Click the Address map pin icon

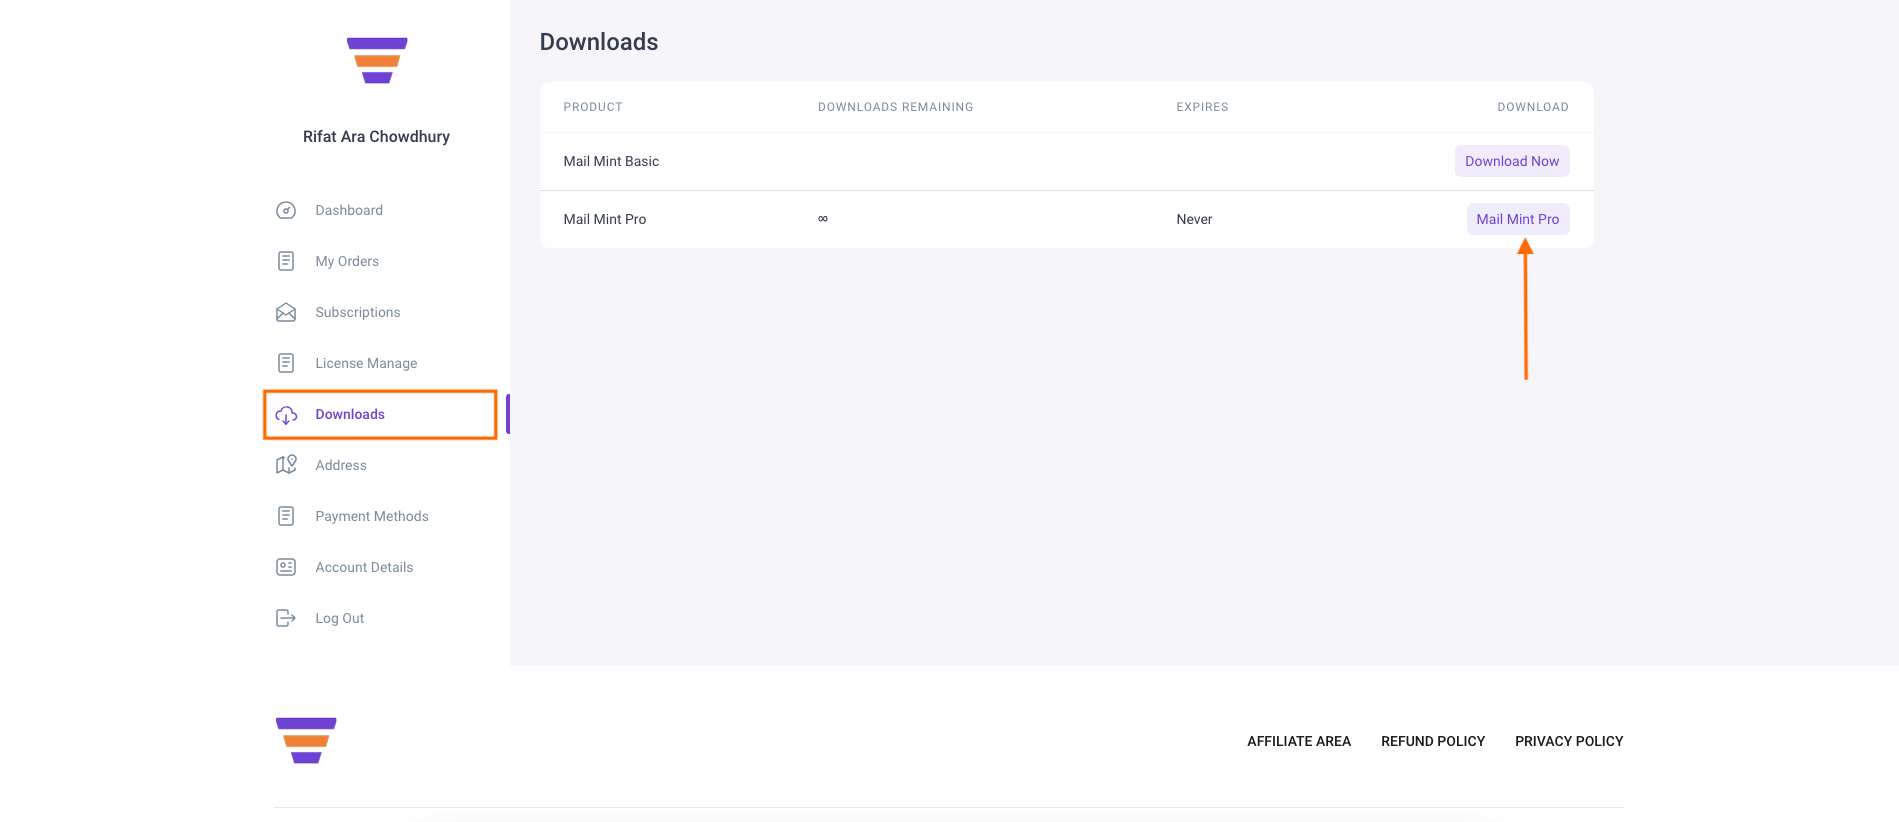click(x=286, y=465)
